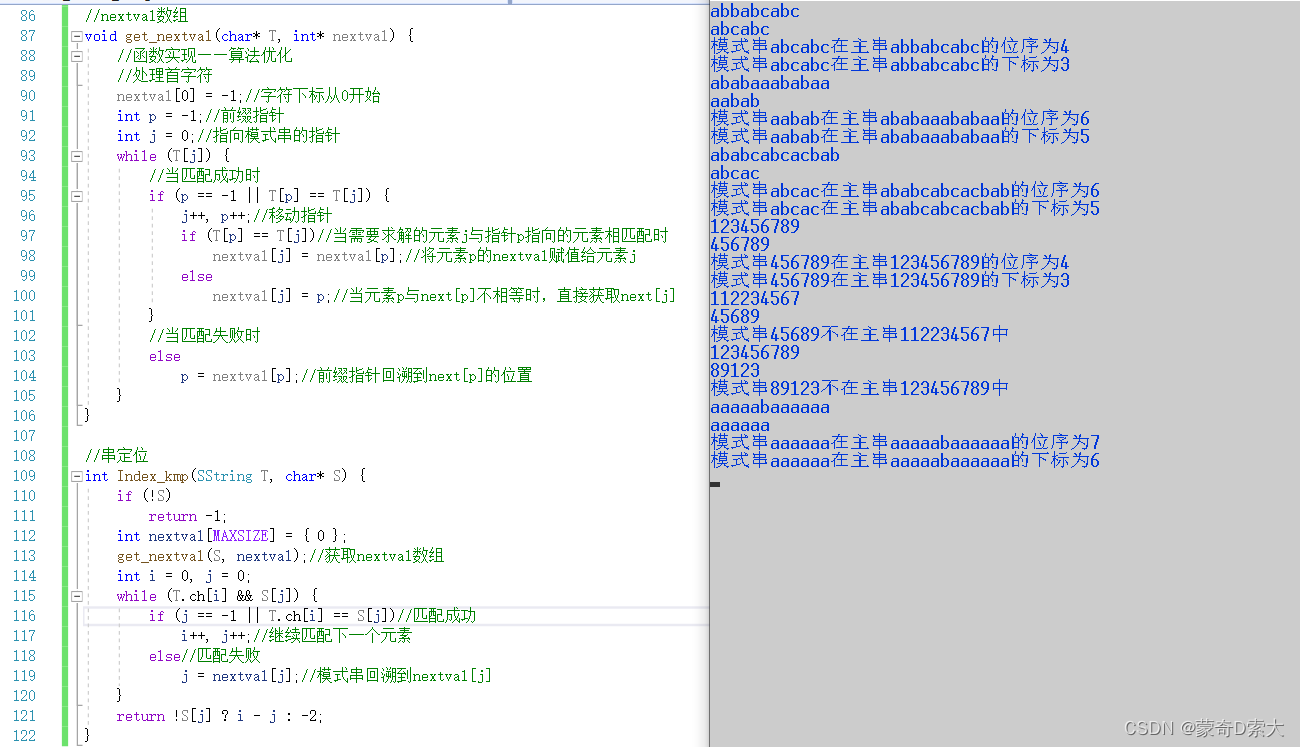Click console line '模式串abcabc在主串abbabcabc的下标为3'
1300x747 pixels.
(890, 65)
